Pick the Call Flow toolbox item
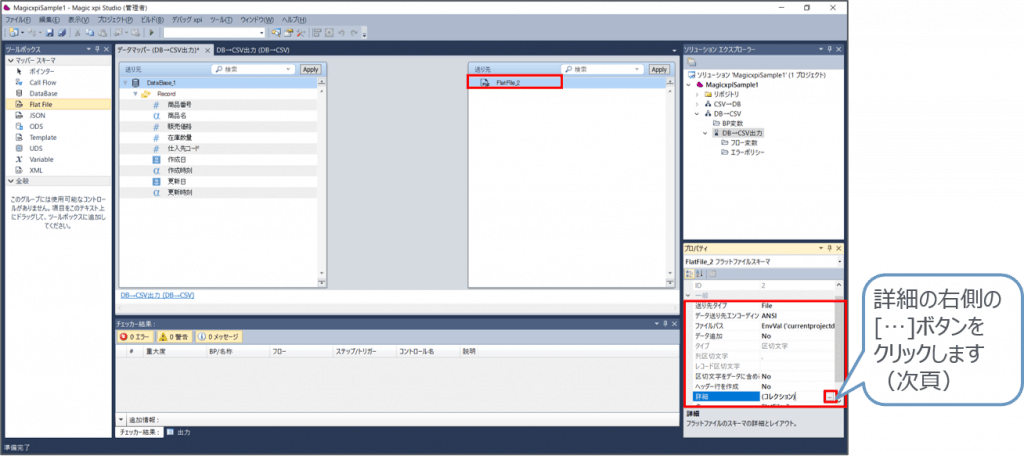 tap(42, 82)
